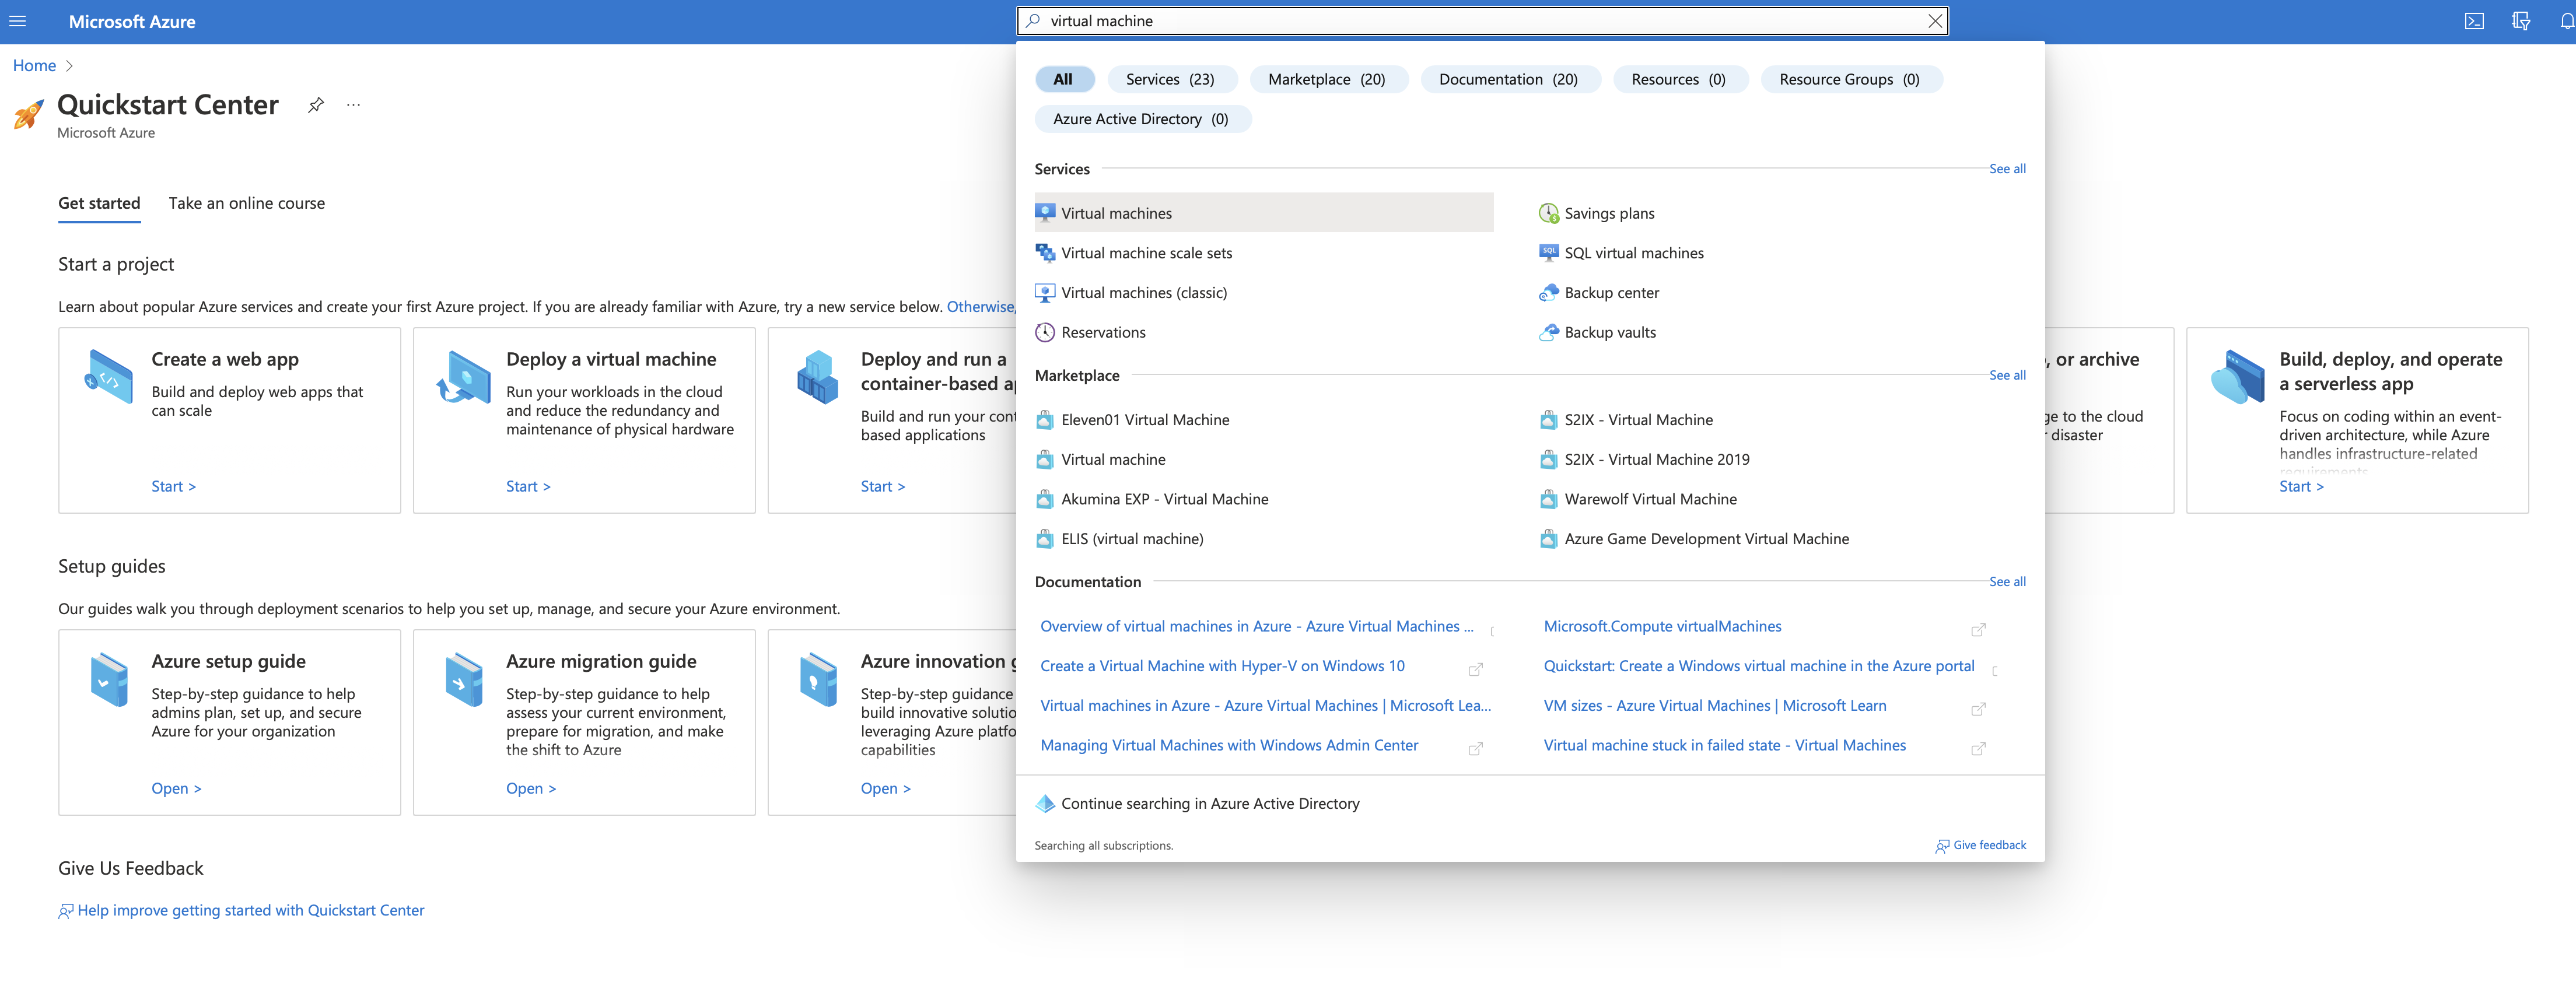
Task: Expand all Marketplace results
Action: [x=2007, y=375]
